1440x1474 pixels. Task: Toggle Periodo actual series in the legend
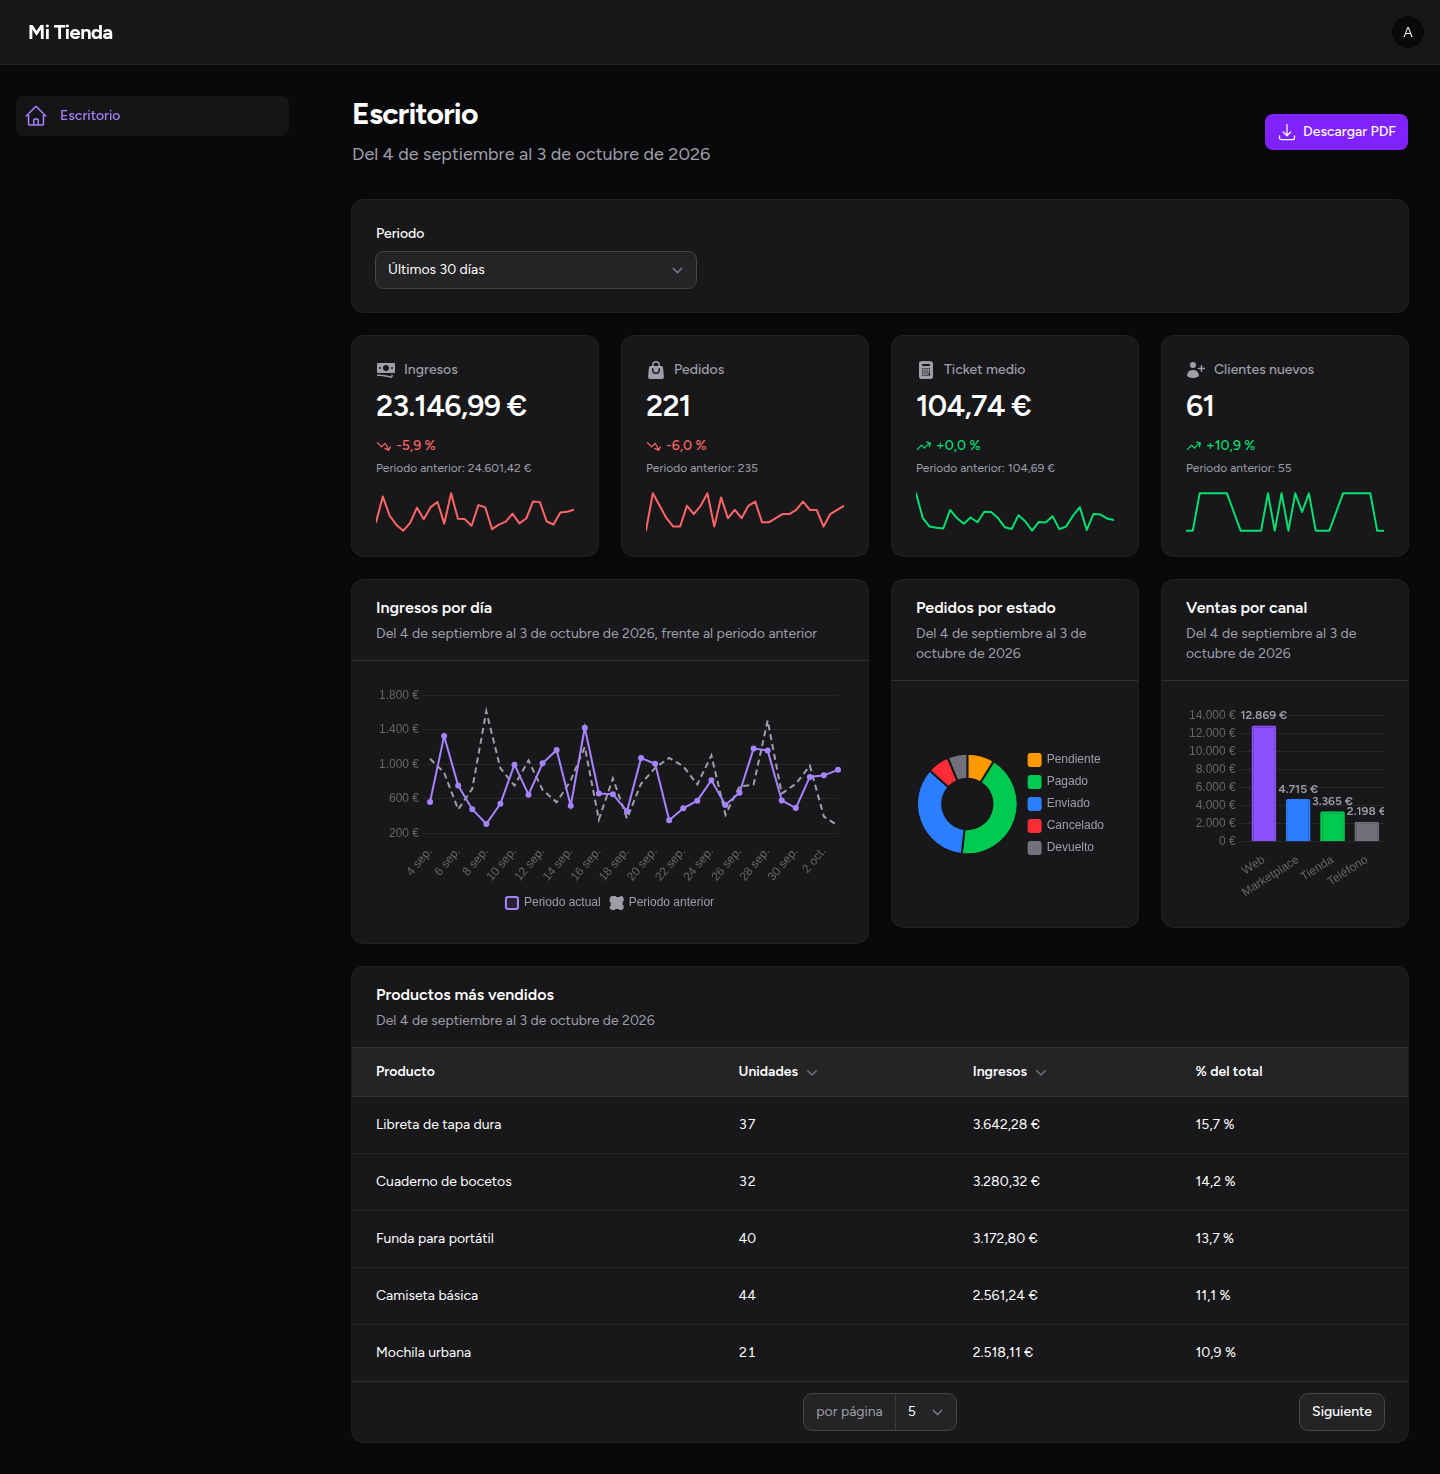553,902
